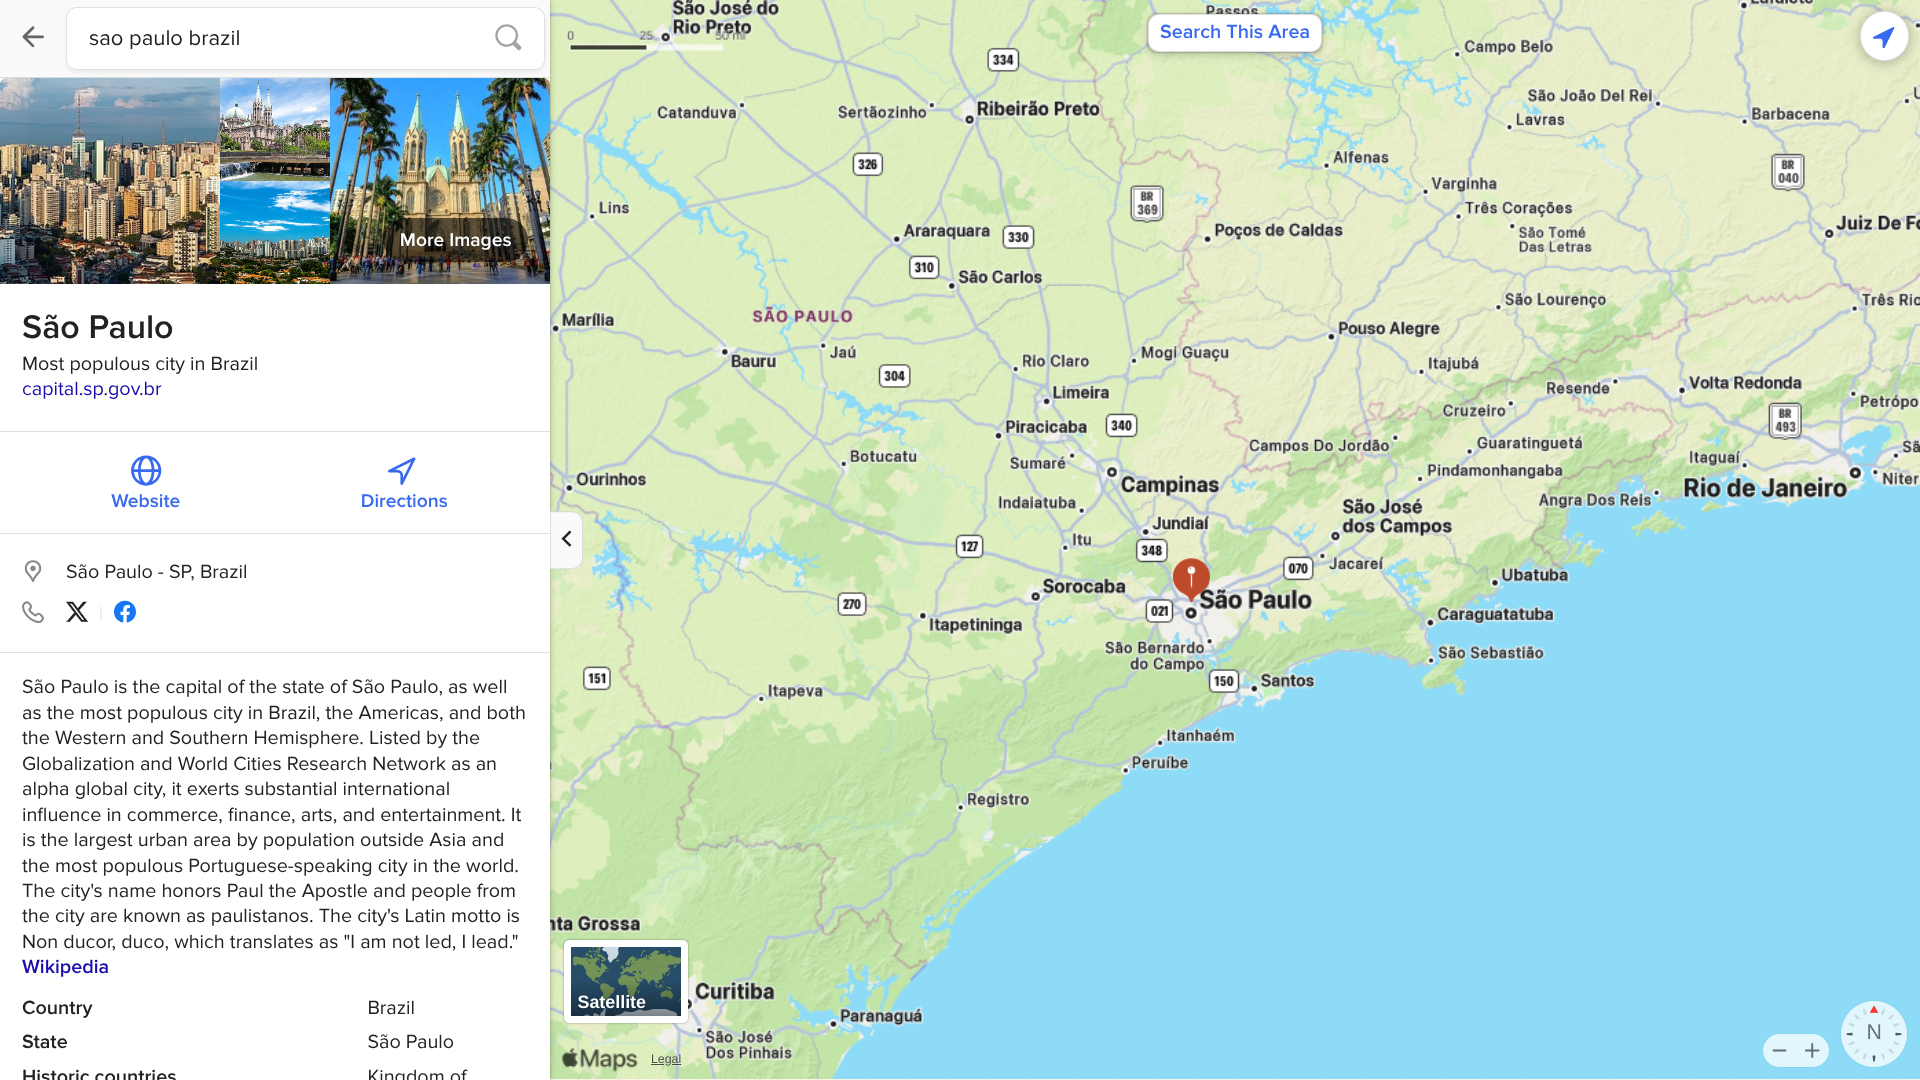Get Directions to São Paulo

[403, 483]
